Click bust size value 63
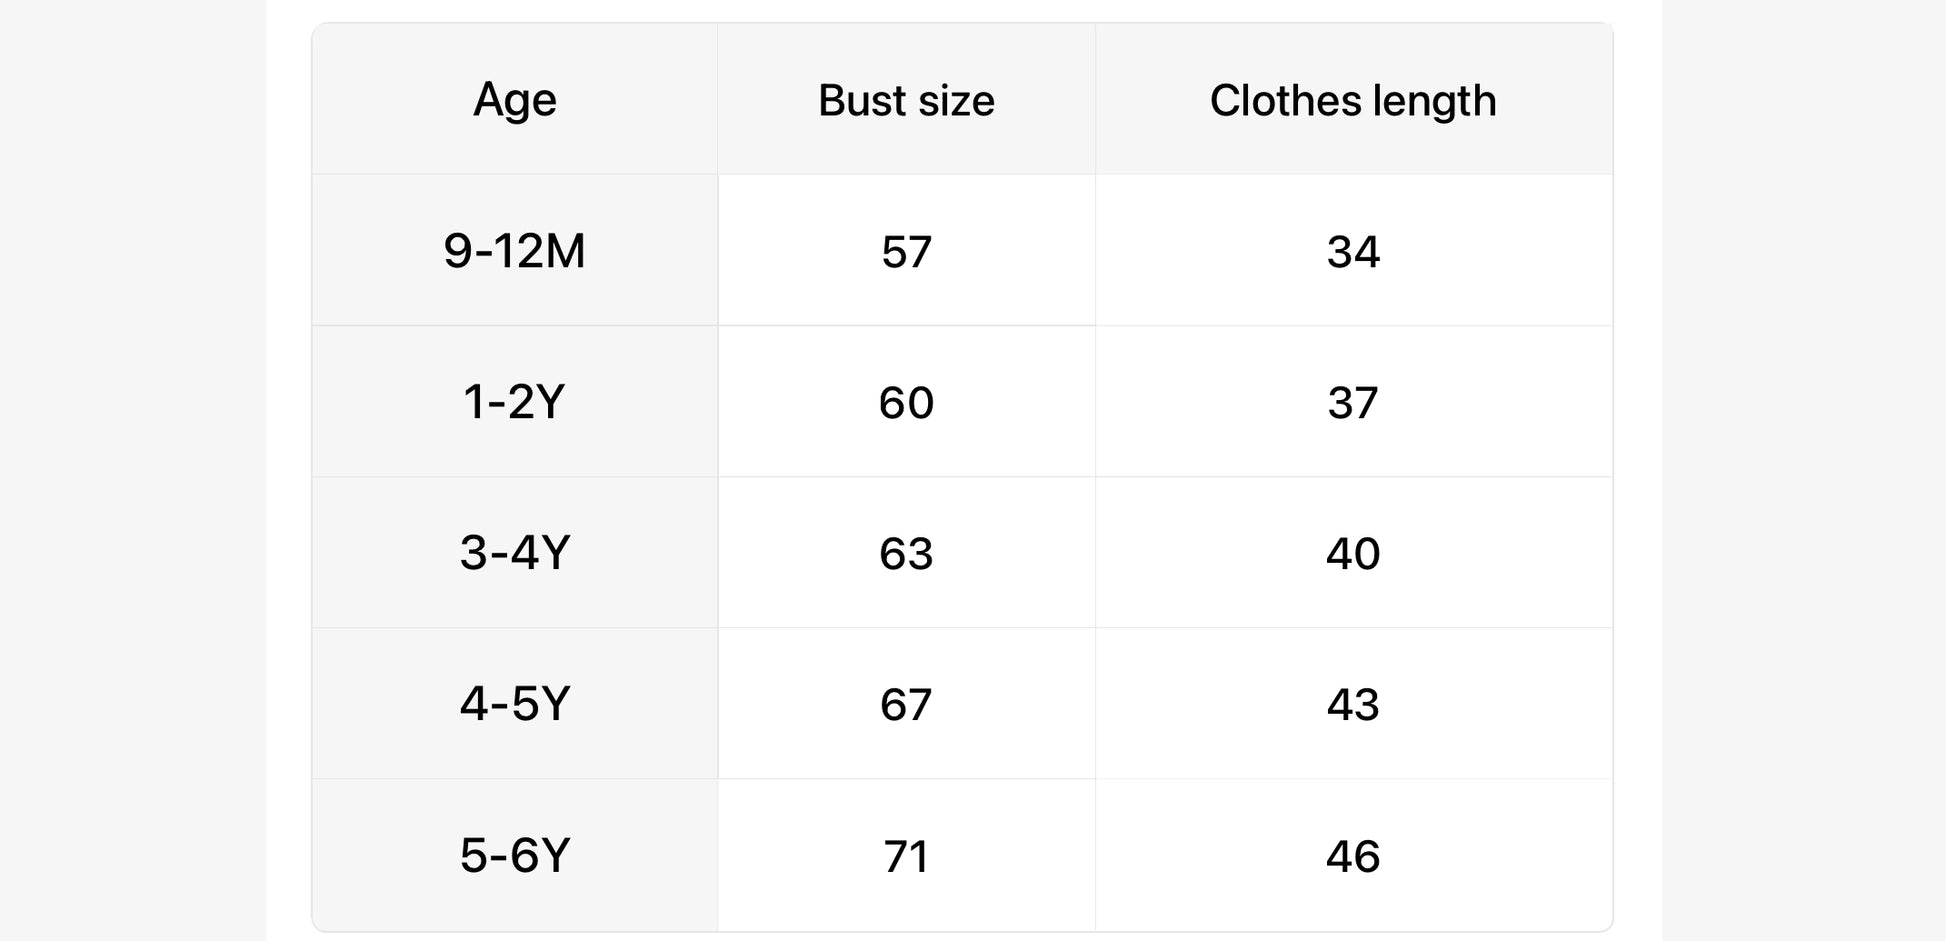Screen dimensions: 1946x941 [906, 554]
